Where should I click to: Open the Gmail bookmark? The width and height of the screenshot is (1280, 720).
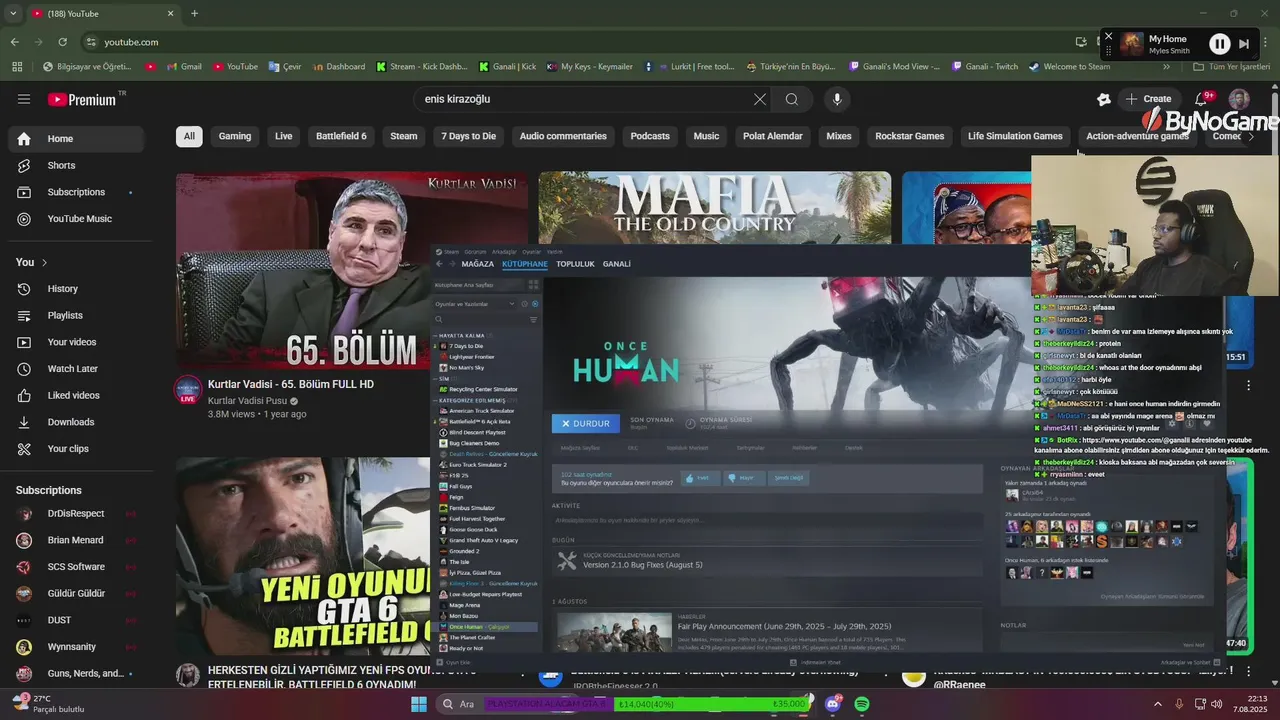(x=183, y=67)
